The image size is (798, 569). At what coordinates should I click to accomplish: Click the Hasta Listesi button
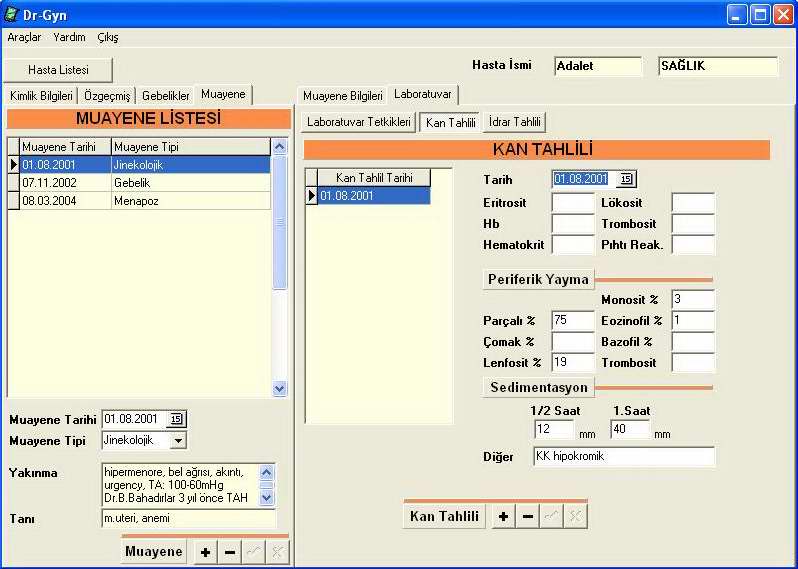click(x=58, y=70)
